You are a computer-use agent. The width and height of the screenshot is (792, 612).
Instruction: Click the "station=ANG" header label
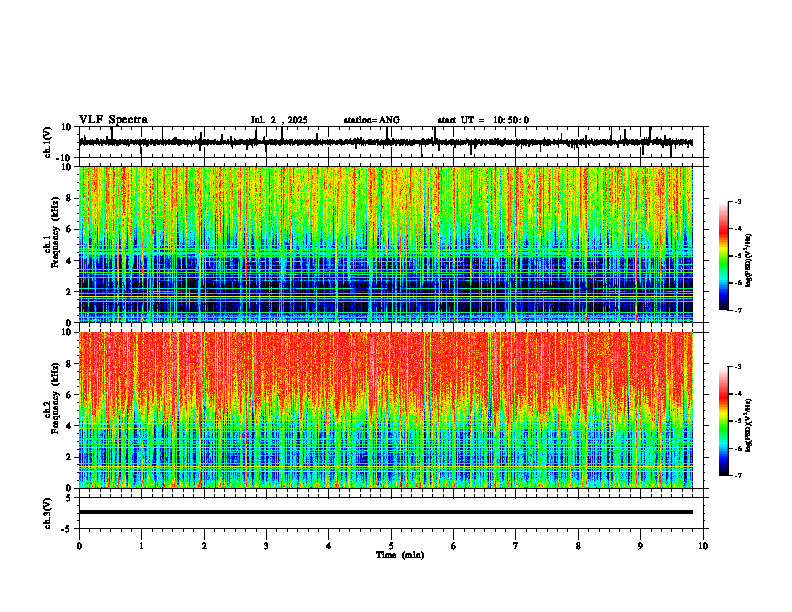click(x=372, y=120)
